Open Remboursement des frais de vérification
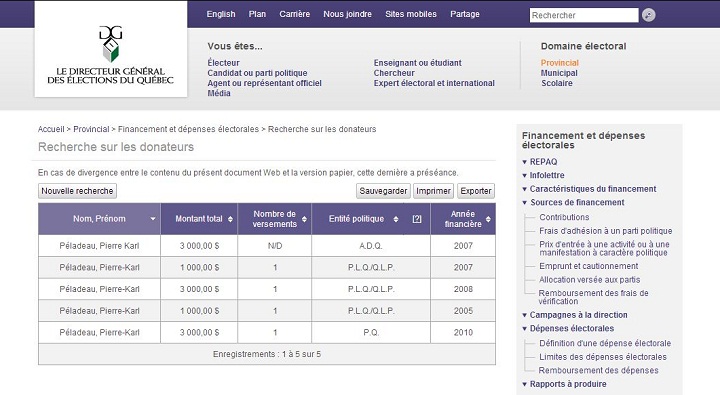Image resolution: width=720 pixels, height=395 pixels. 593,297
